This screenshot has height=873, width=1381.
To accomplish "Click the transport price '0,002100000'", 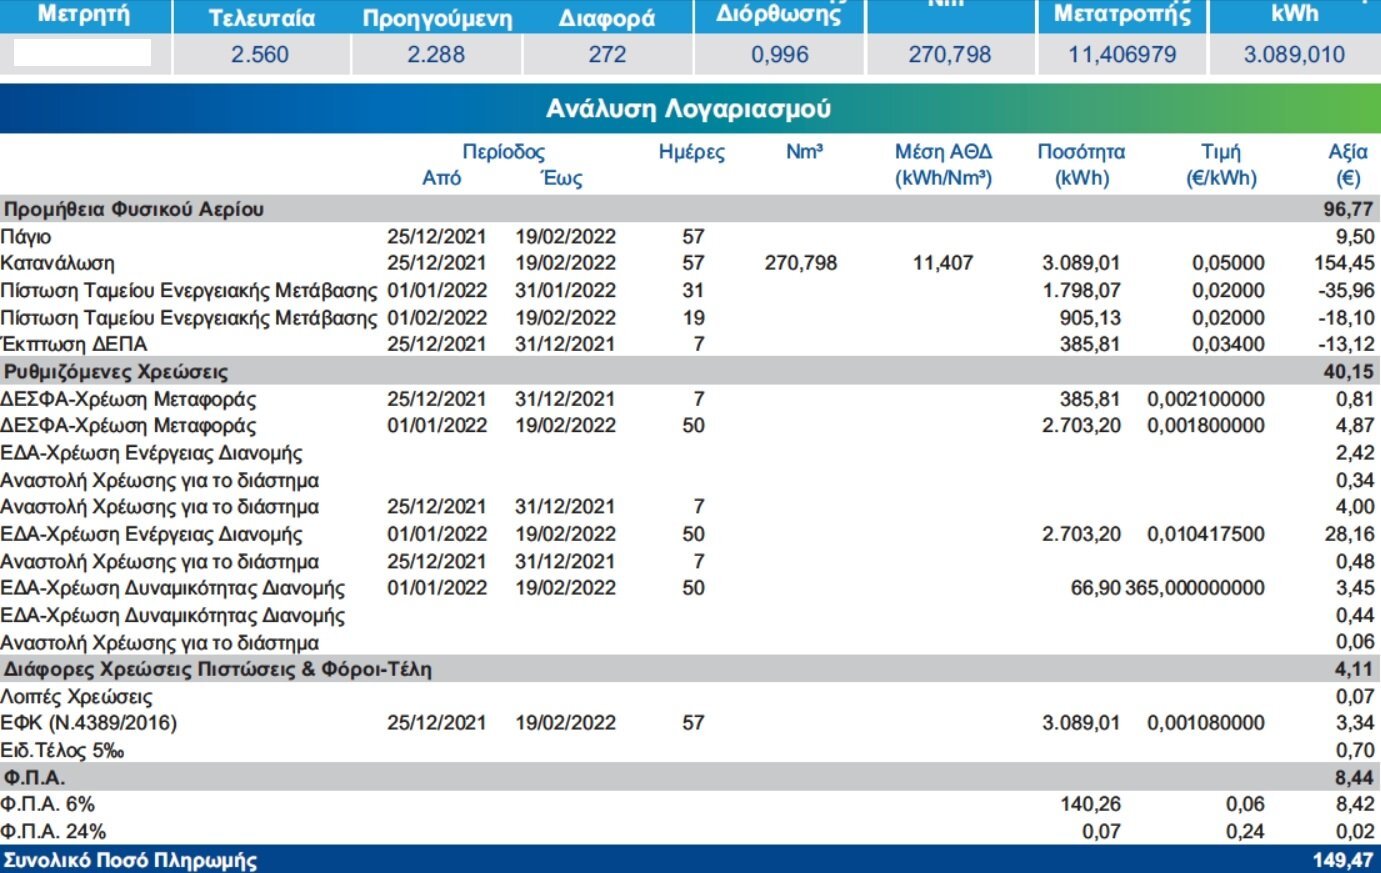I will 1206,399.
